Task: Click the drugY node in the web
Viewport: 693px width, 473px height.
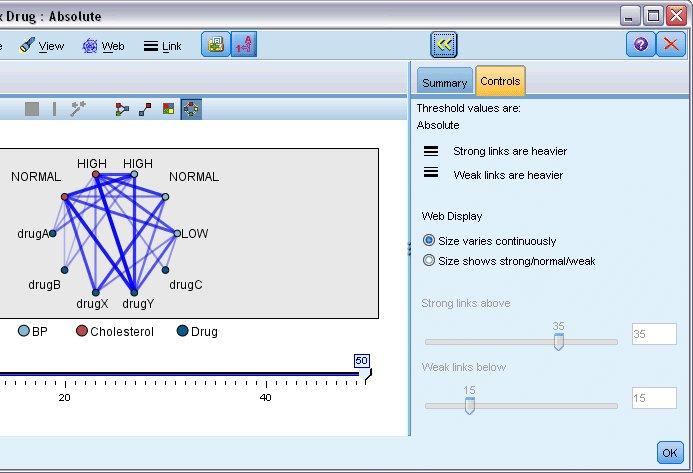Action: click(x=134, y=292)
